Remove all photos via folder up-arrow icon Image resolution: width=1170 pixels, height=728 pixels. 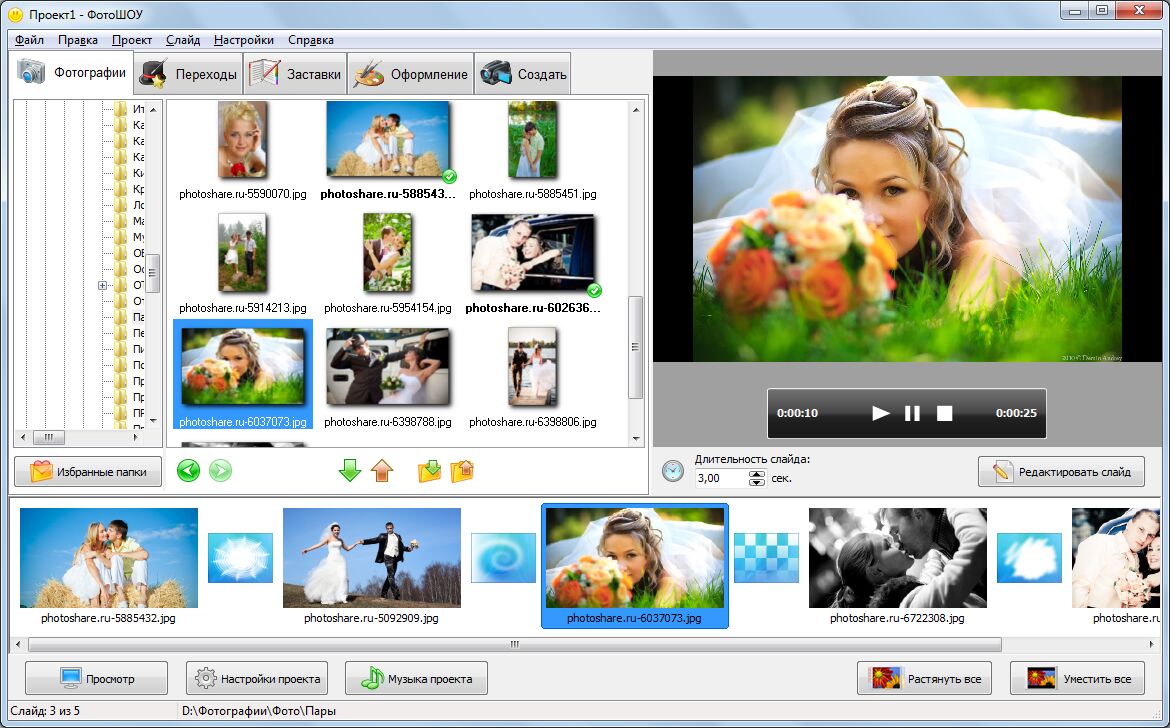462,470
